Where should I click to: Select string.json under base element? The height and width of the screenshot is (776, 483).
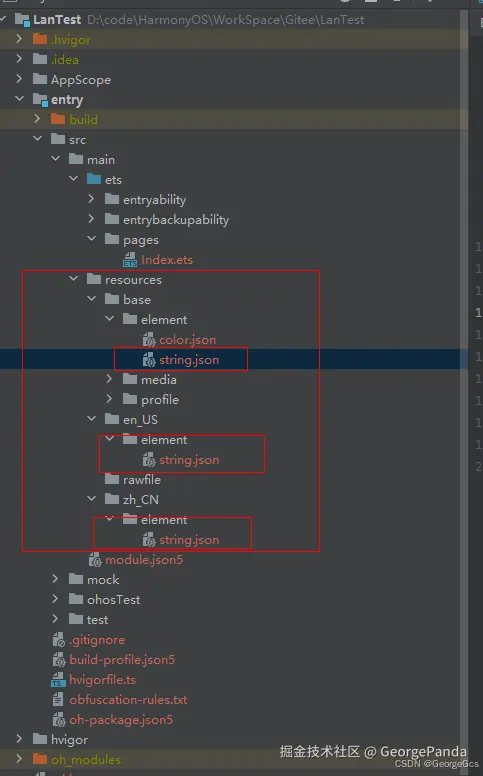(x=189, y=359)
